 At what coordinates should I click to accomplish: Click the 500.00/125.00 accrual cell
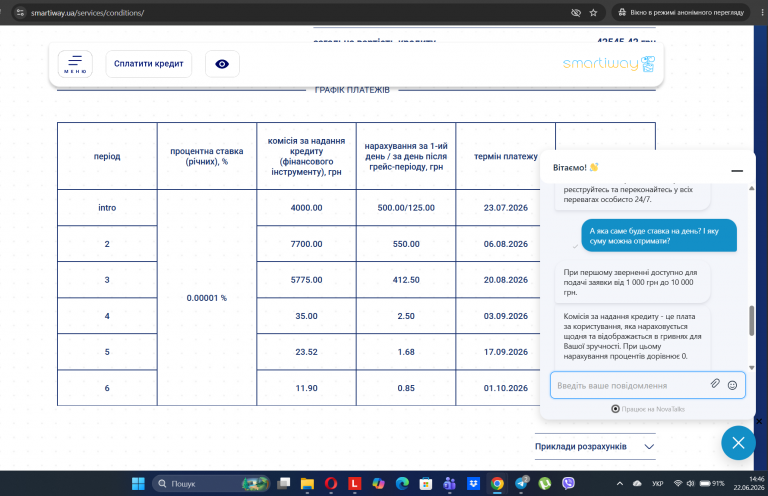point(406,208)
